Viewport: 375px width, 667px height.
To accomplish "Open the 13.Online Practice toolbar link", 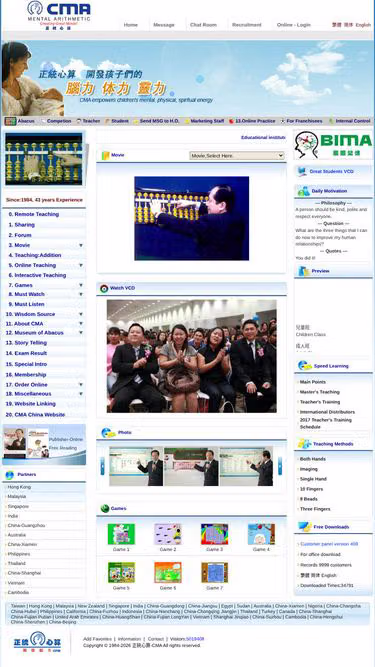I will click(255, 121).
